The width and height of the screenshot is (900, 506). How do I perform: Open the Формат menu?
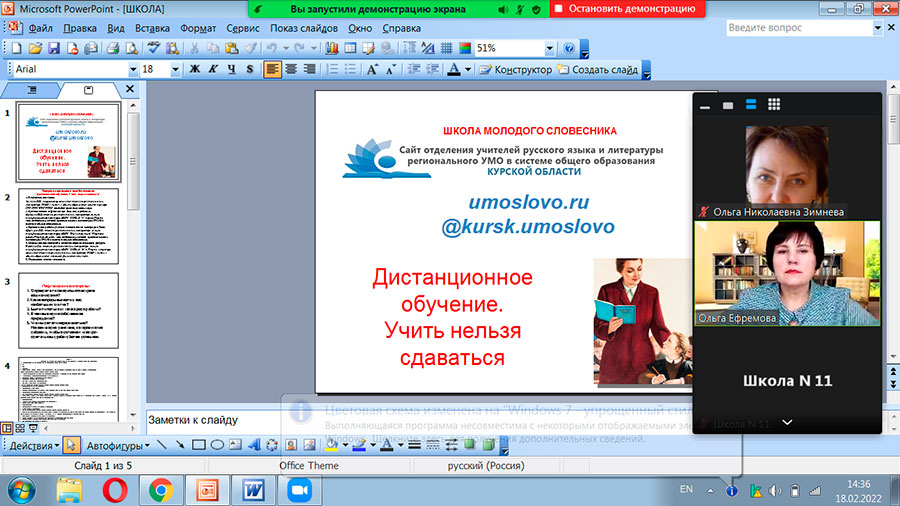coord(198,28)
